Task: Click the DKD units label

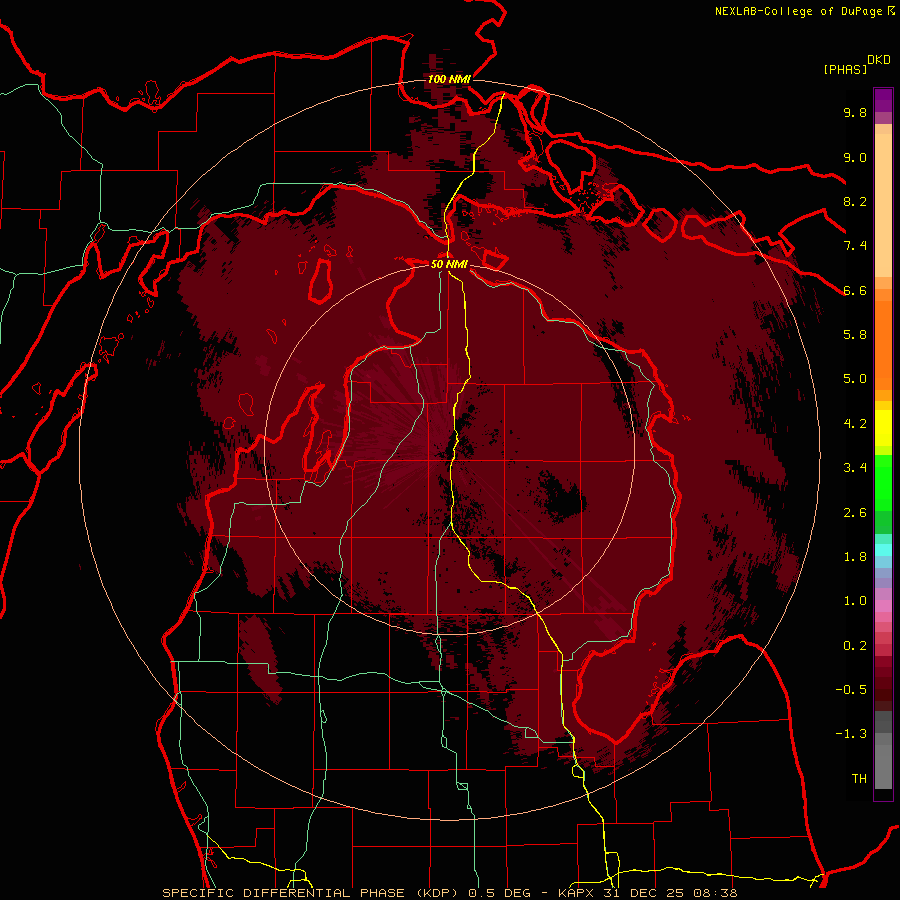Action: [x=879, y=60]
